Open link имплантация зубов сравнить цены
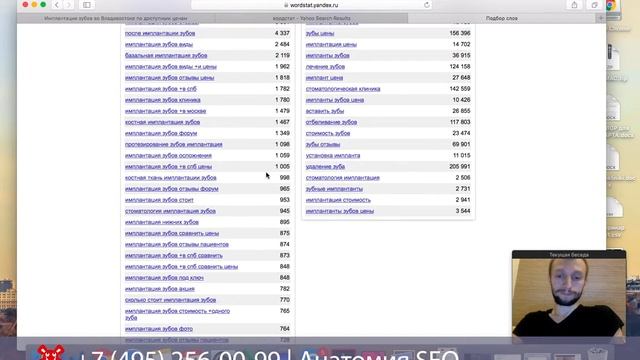640x360 pixels. pos(172,233)
